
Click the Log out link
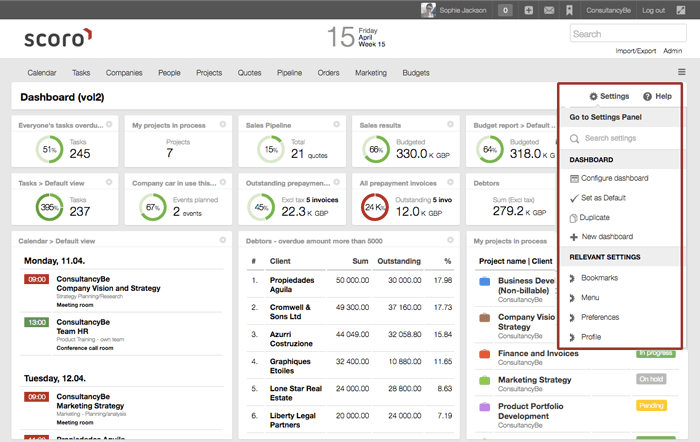click(x=654, y=10)
